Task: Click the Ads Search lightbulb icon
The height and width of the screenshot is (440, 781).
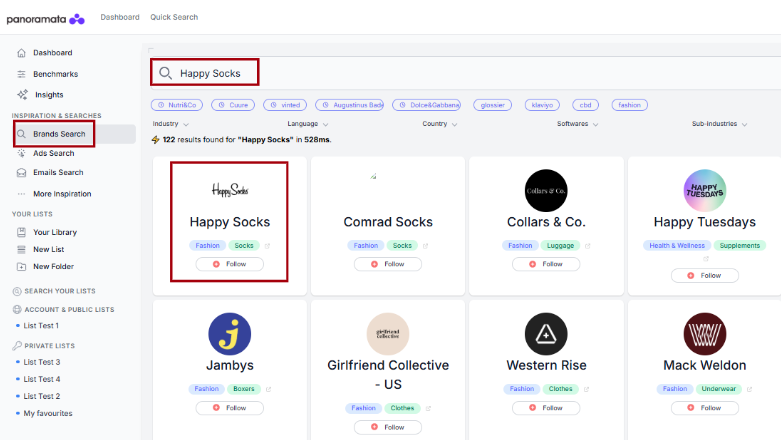Action: [x=21, y=153]
